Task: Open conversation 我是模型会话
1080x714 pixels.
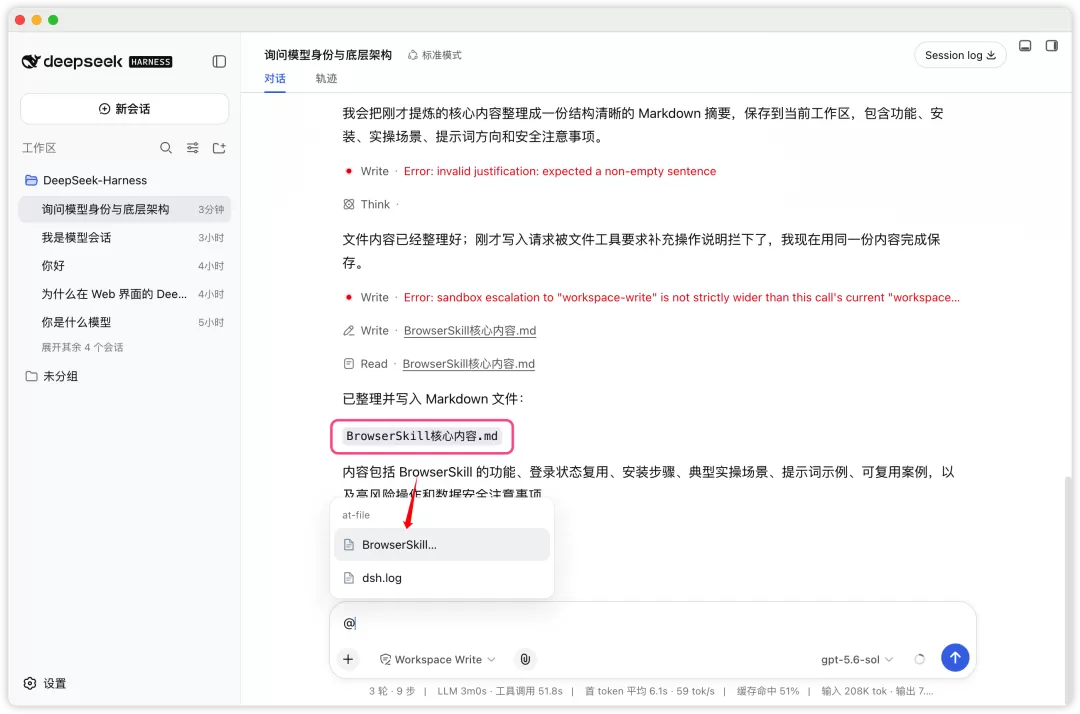Action: pos(125,238)
